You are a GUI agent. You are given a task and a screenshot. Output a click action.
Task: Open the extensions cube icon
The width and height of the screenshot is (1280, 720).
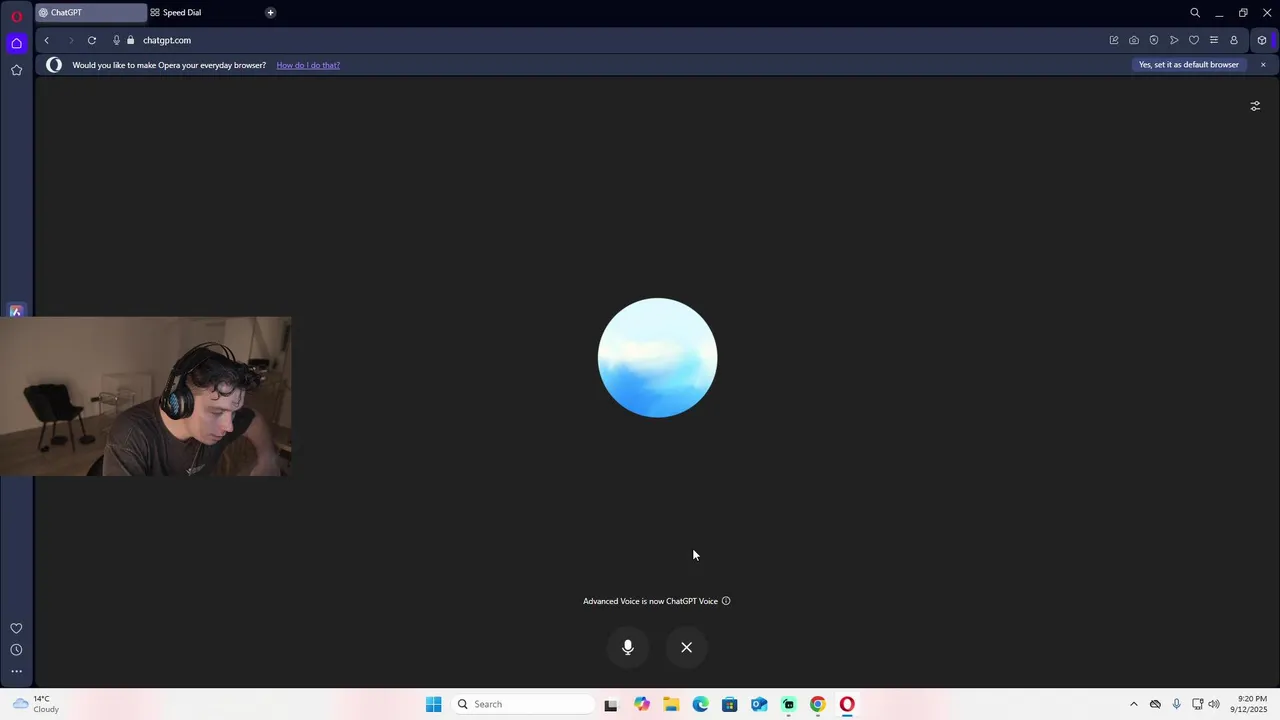1262,40
